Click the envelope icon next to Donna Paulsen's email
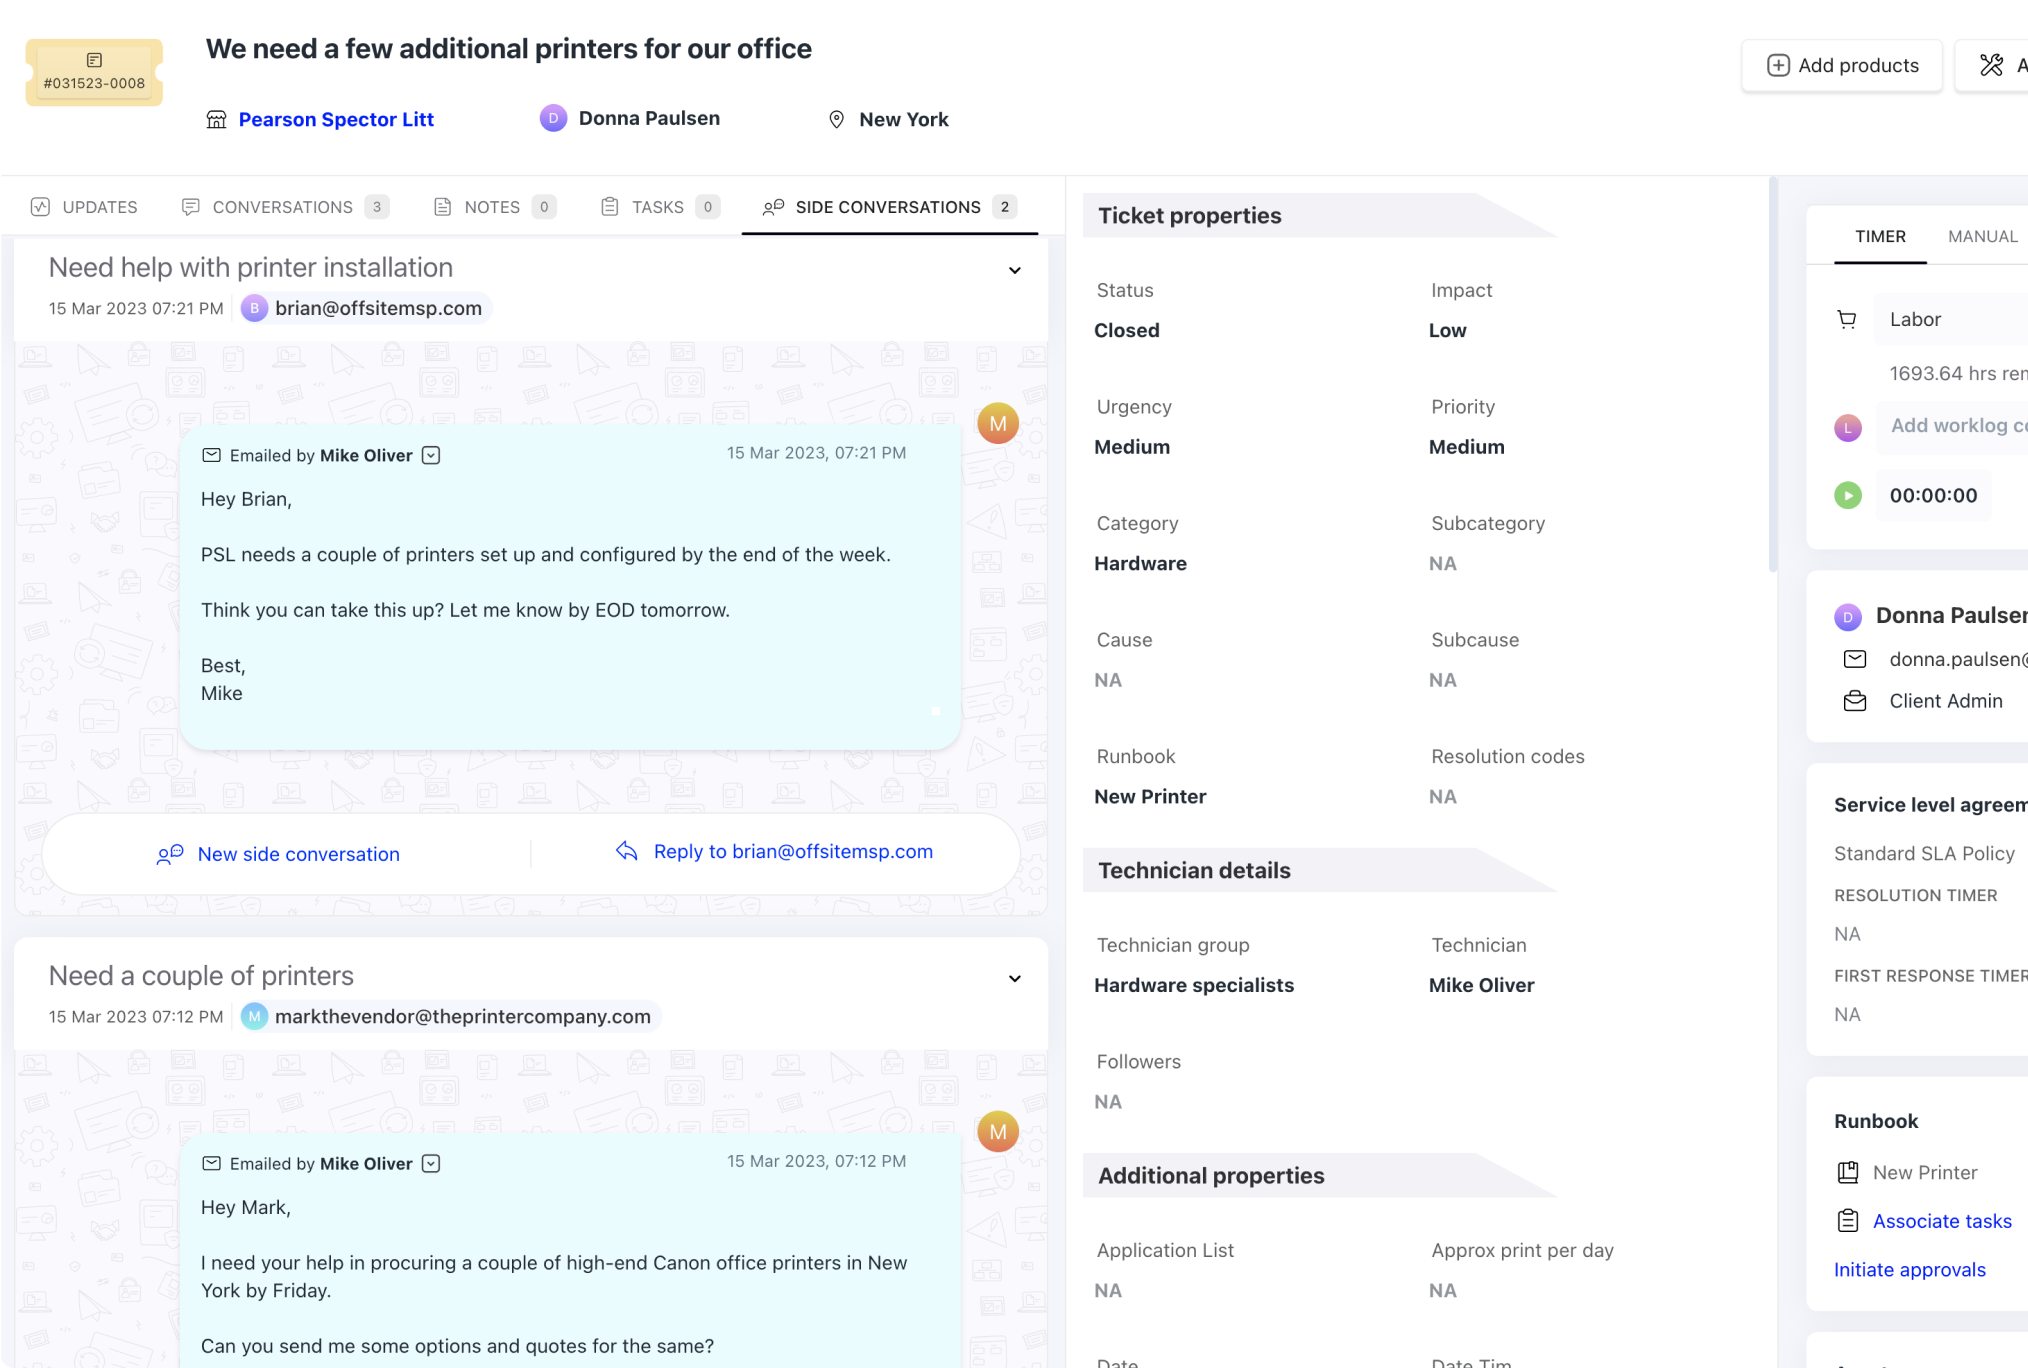 [1855, 659]
